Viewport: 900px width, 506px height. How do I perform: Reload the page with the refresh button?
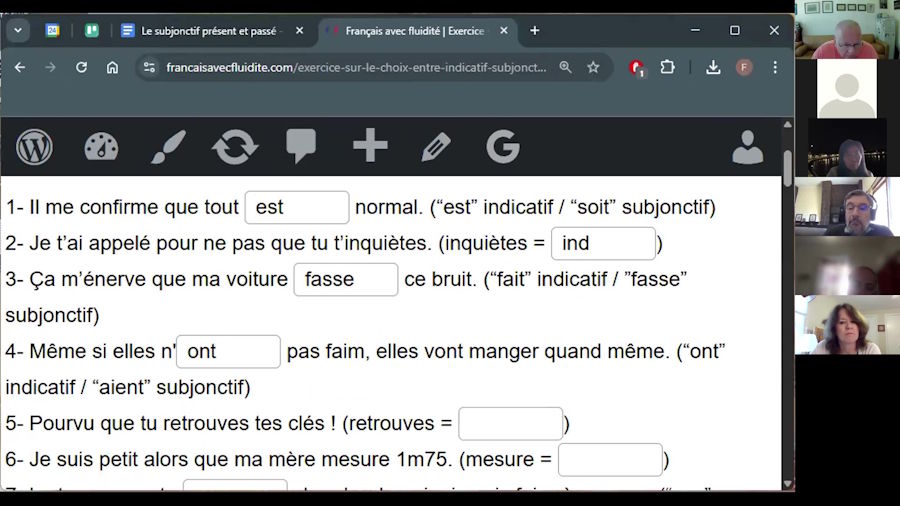coord(81,67)
